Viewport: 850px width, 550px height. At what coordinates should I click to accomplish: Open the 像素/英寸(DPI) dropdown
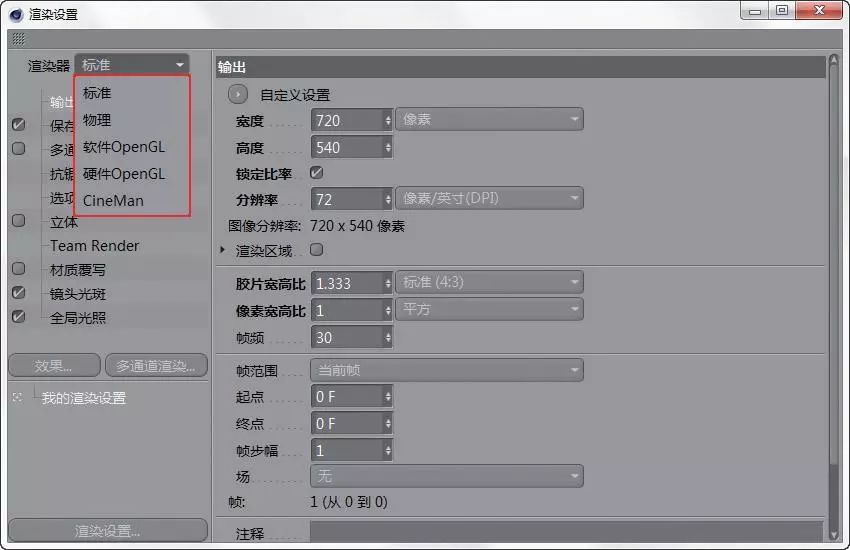point(490,198)
